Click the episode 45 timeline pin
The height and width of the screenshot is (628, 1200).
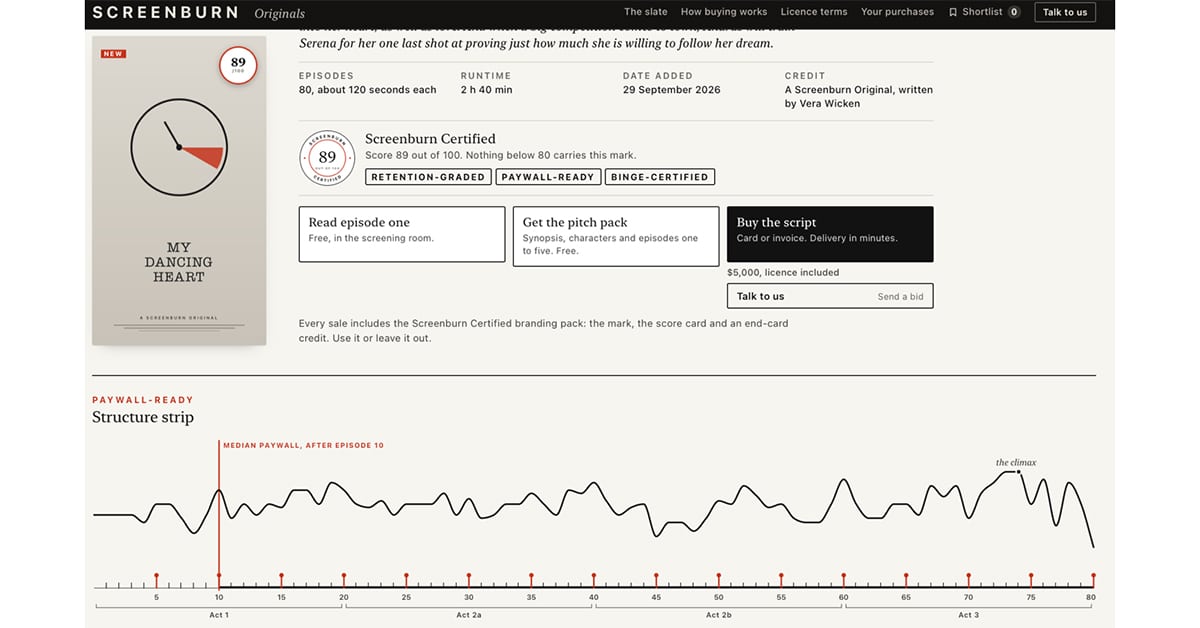pos(656,581)
